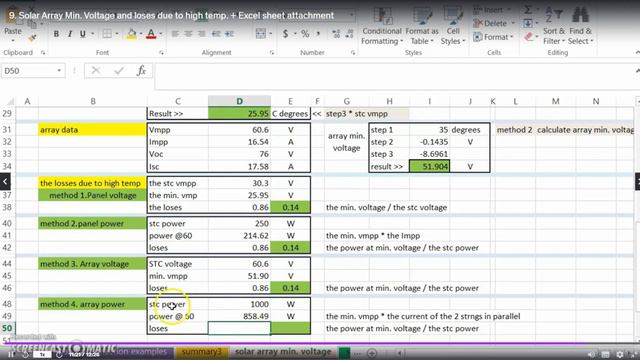Open the Fill Color dropdown arrow
The width and height of the screenshot is (640, 360).
point(141,34)
